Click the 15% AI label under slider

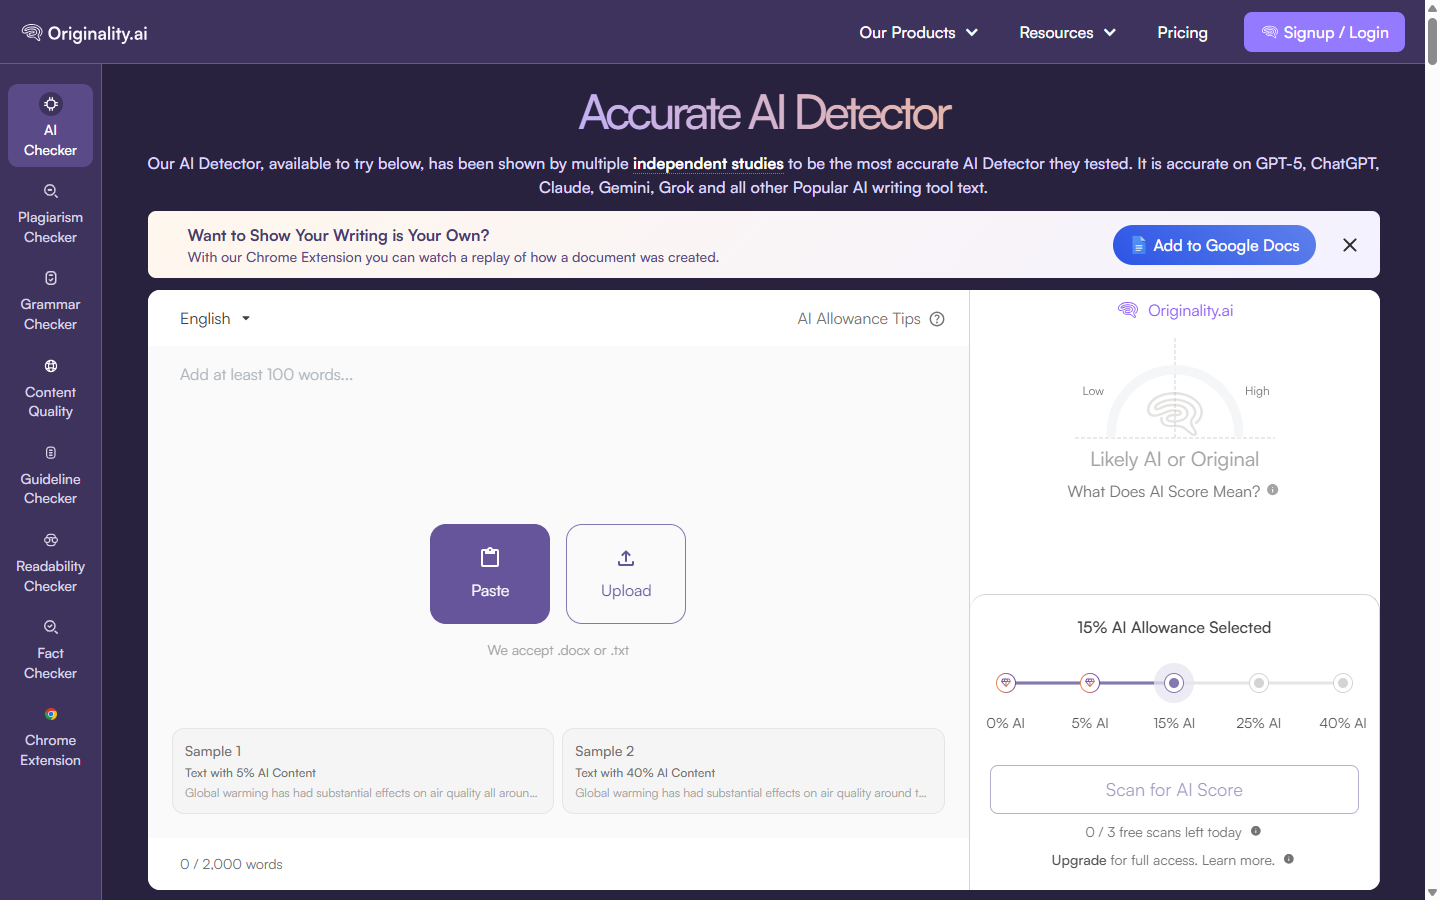[1174, 723]
